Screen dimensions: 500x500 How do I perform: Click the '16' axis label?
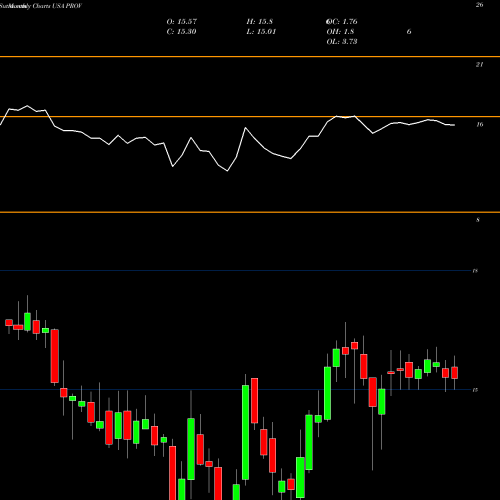tap(479, 125)
